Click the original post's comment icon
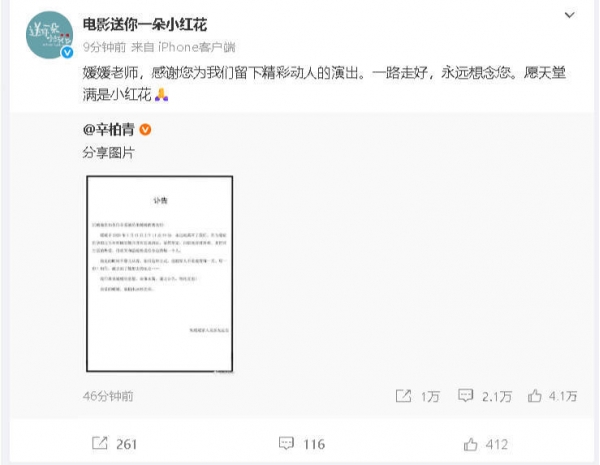Image resolution: width=600 pixels, height=465 pixels. 466,396
